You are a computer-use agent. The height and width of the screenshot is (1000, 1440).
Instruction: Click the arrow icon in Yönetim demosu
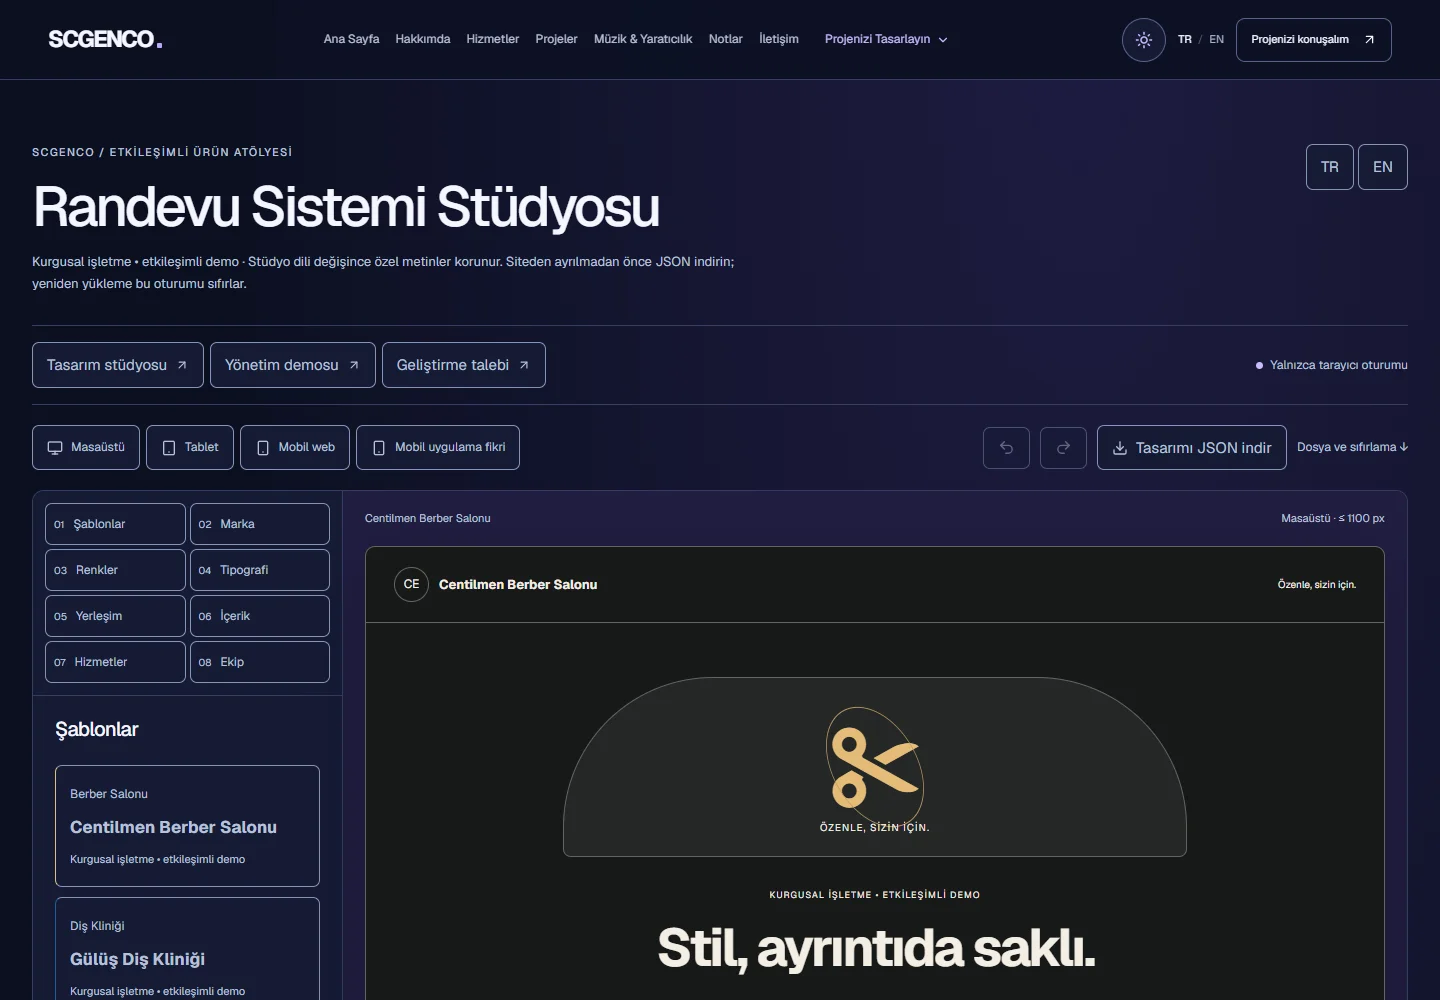tap(354, 365)
